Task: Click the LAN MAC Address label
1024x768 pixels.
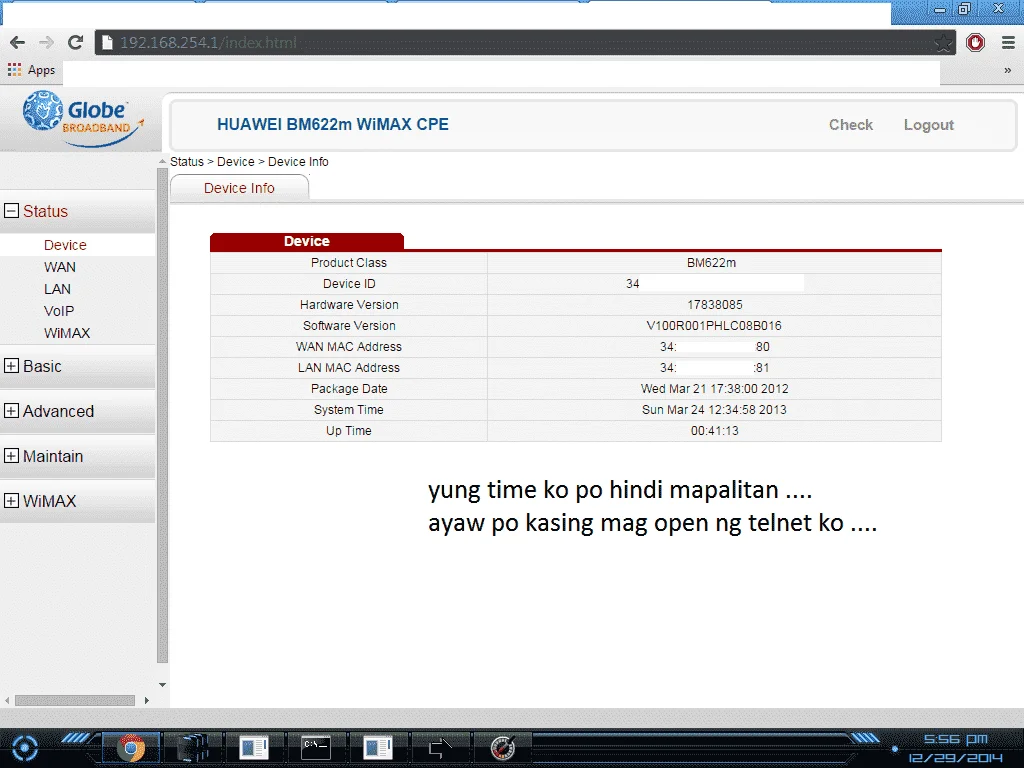Action: [x=349, y=368]
